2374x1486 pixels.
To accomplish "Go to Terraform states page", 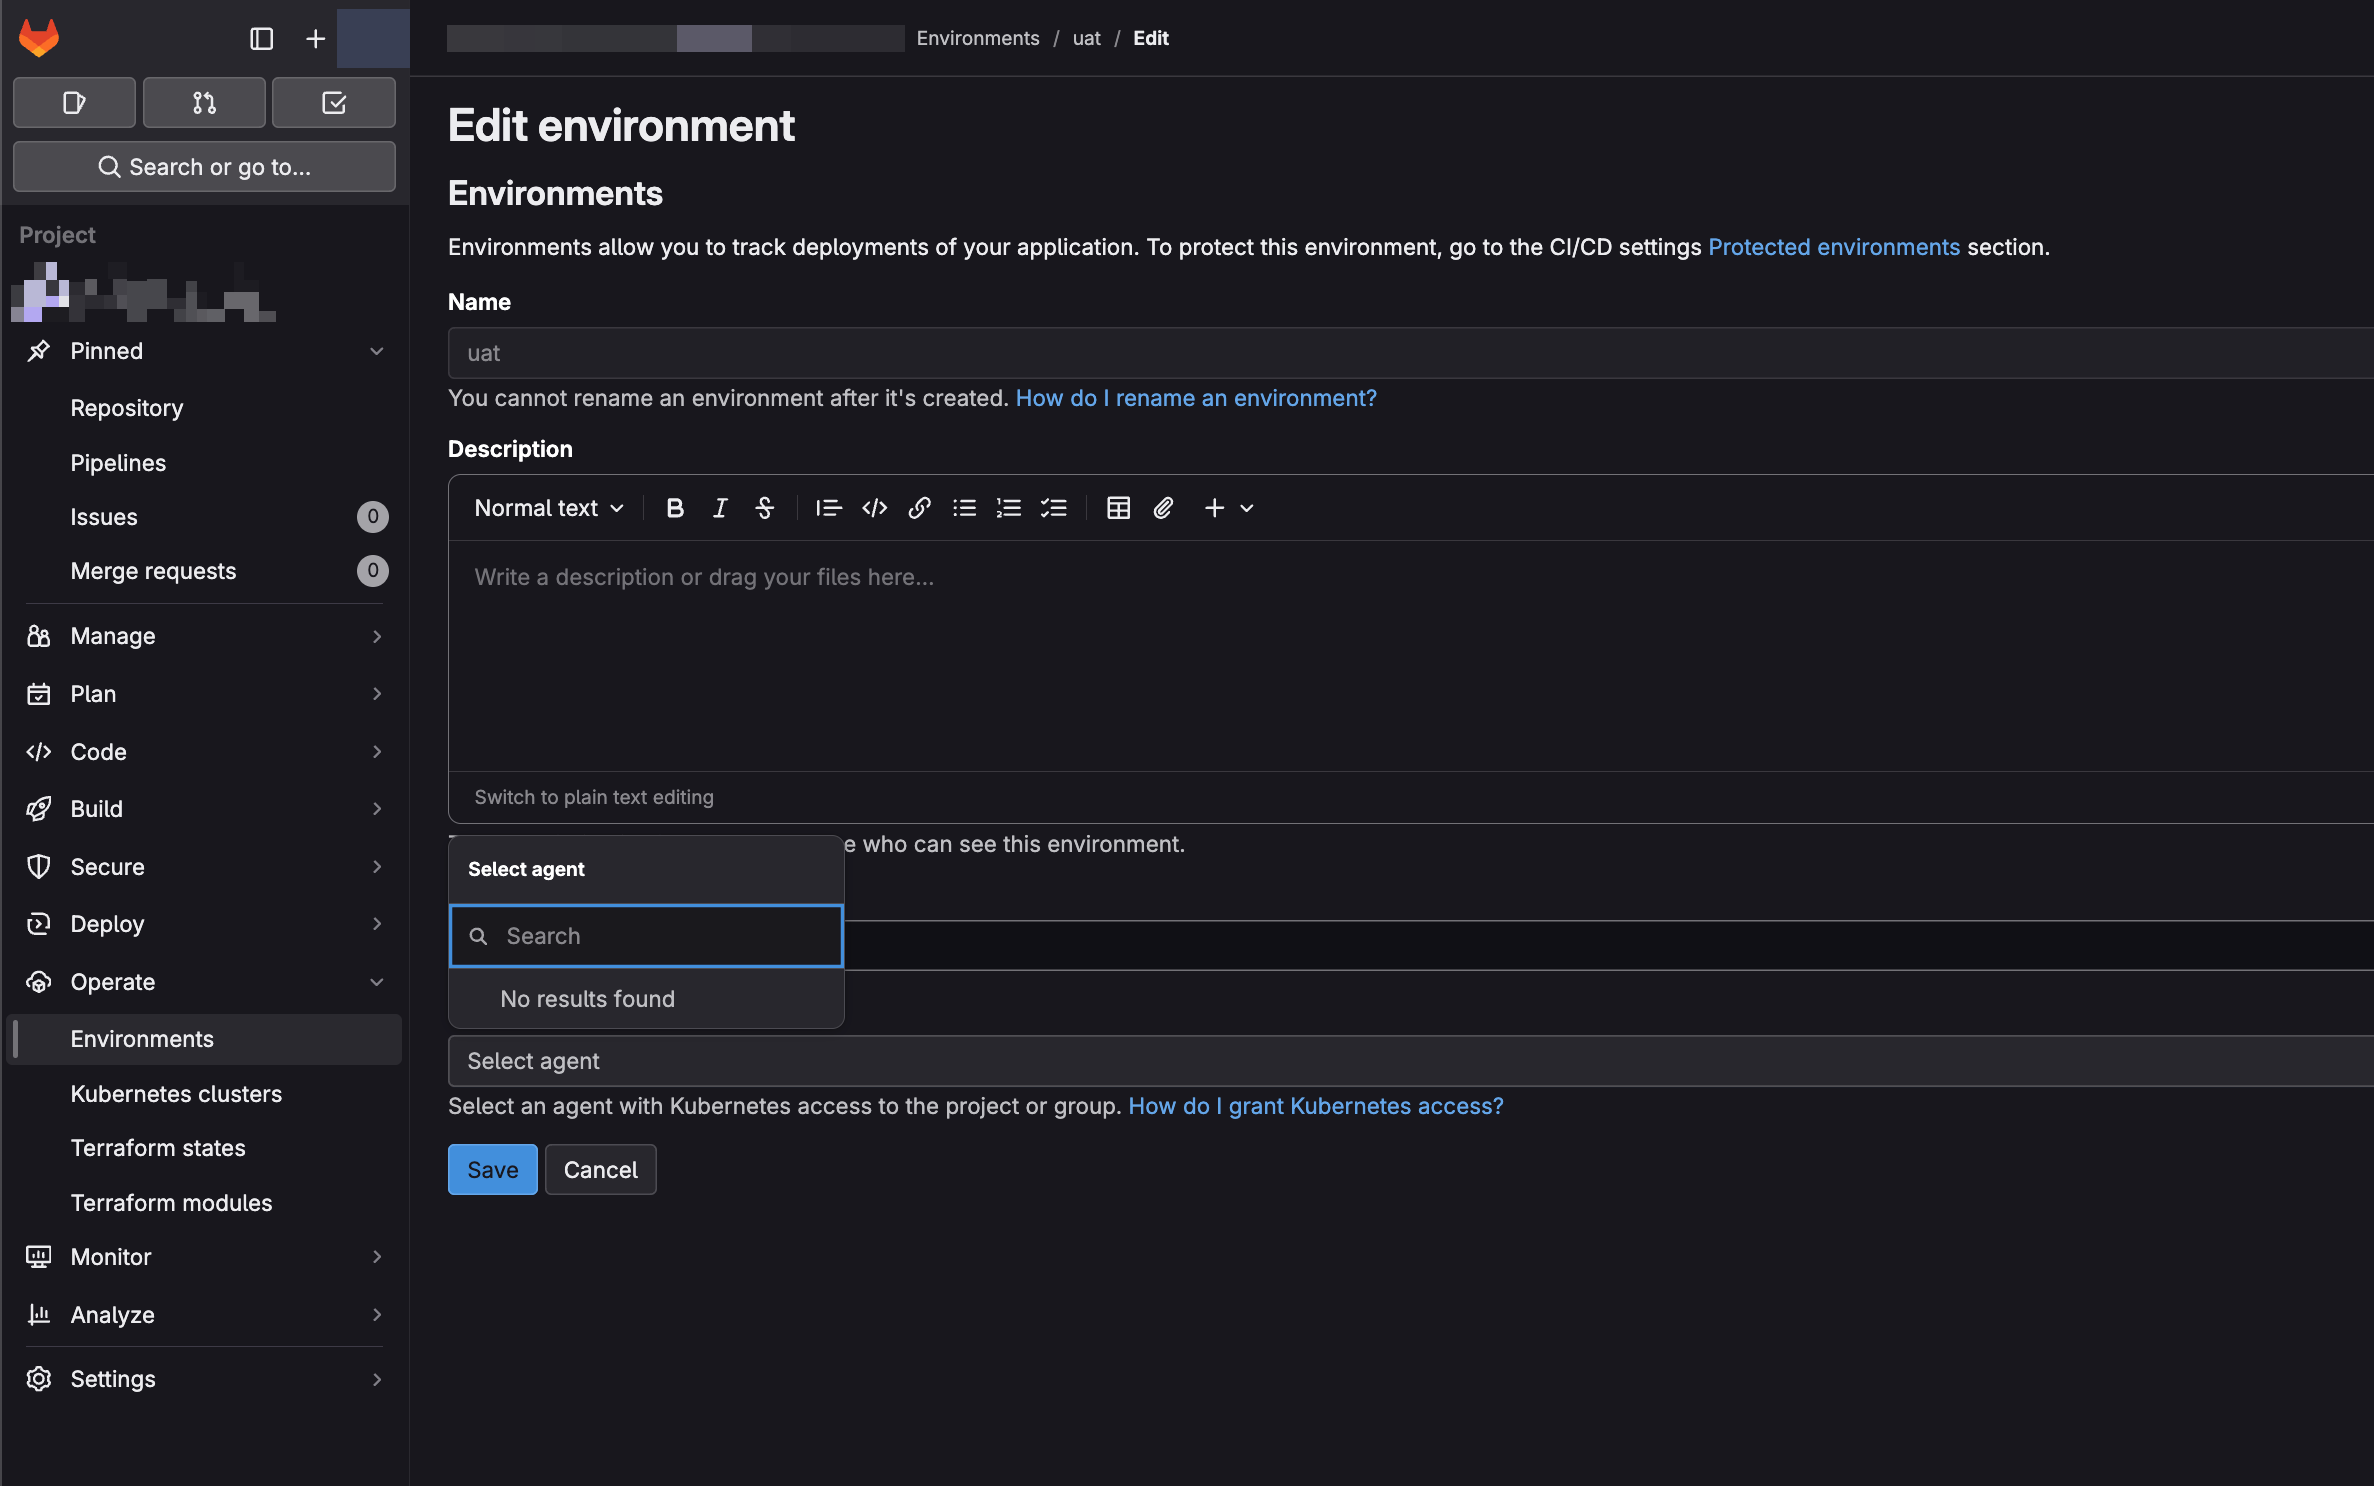I will coord(158,1148).
